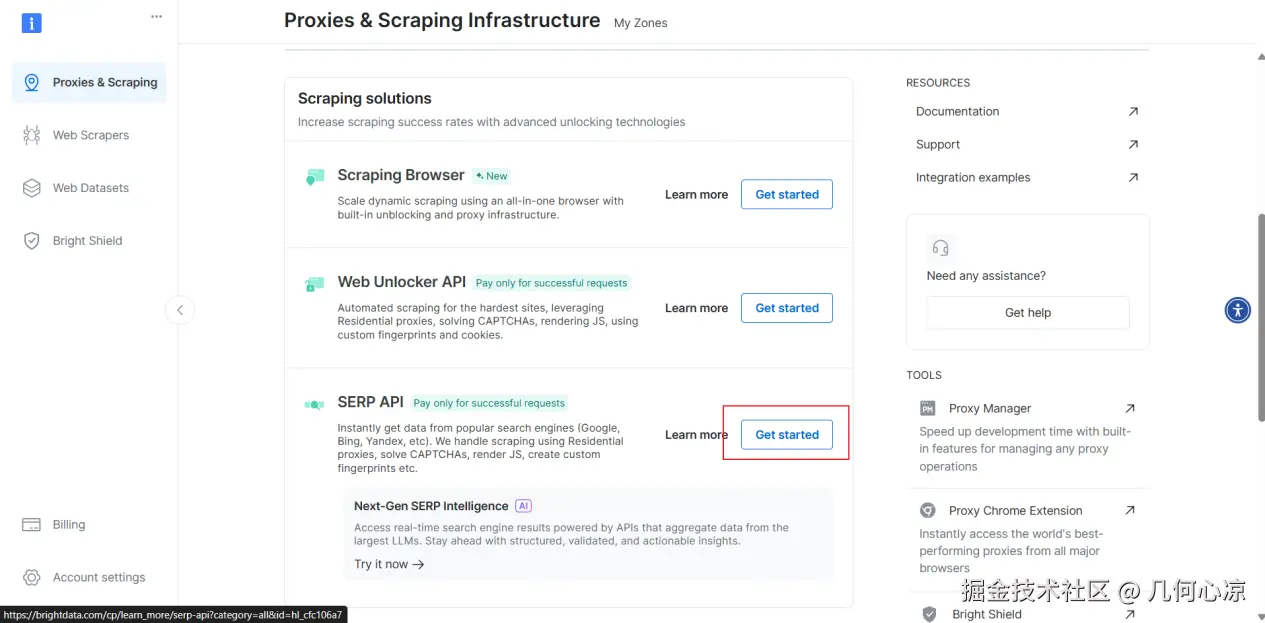Click the Billing card icon
Viewport: 1265px width, 623px height.
coord(32,525)
